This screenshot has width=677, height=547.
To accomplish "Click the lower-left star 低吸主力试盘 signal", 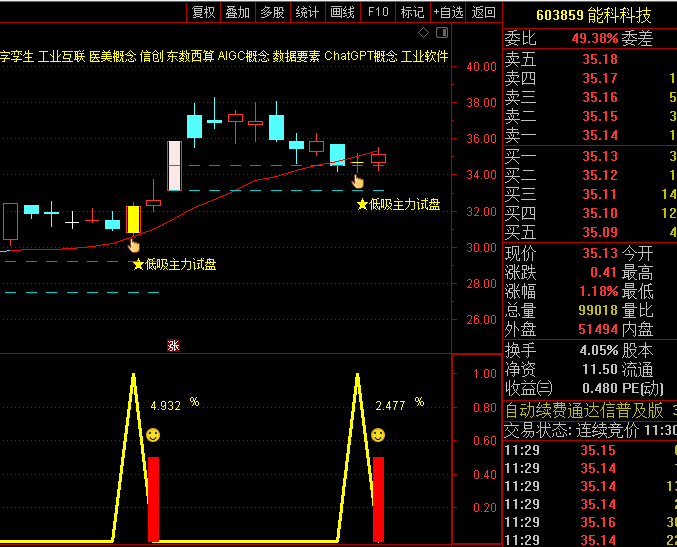I will tap(174, 264).
